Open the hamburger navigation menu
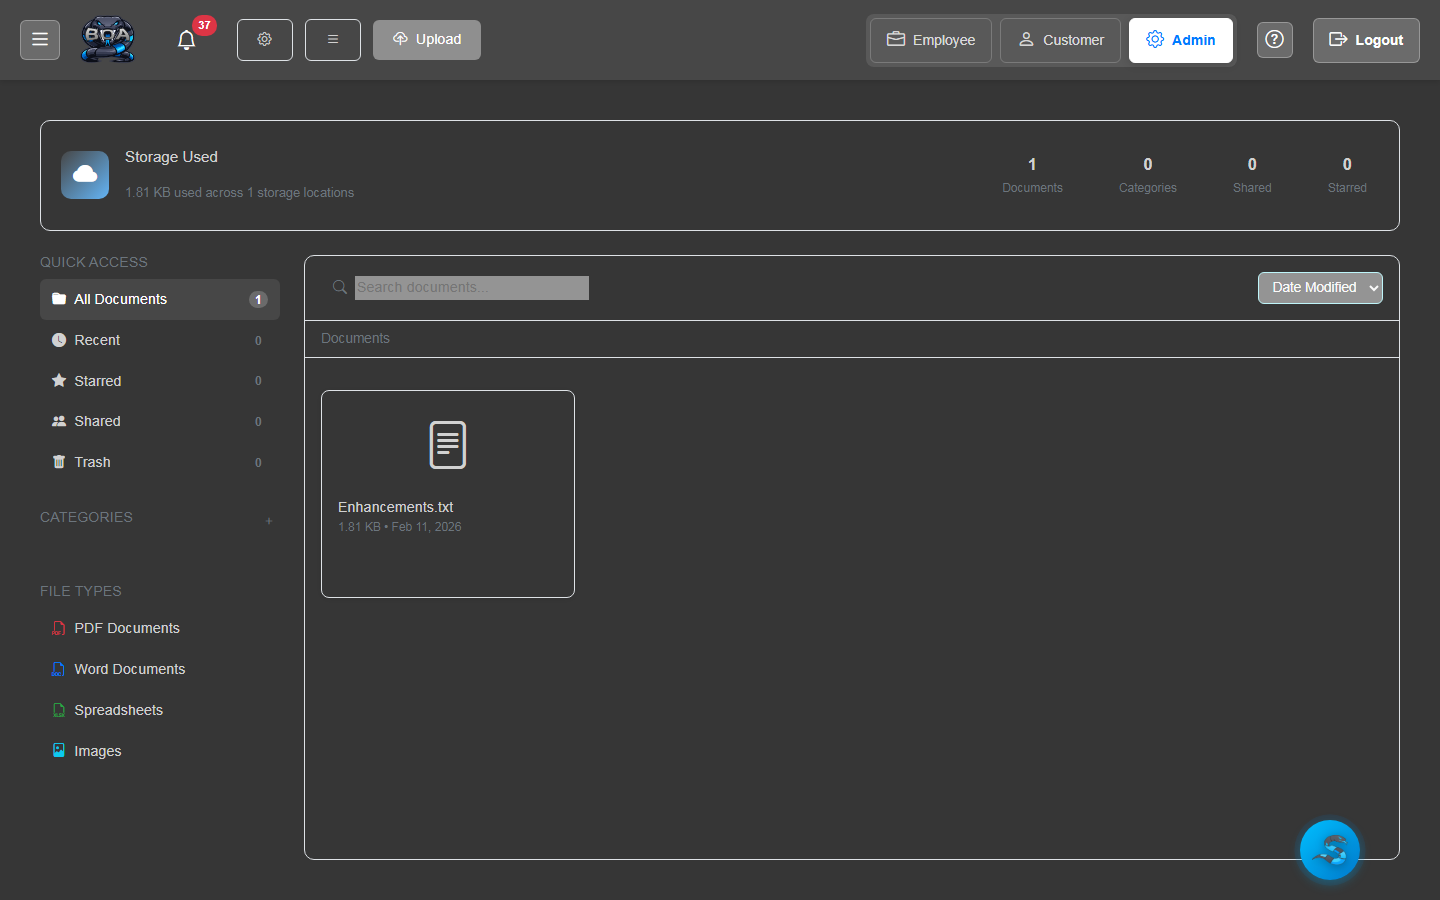The height and width of the screenshot is (900, 1440). [x=39, y=39]
